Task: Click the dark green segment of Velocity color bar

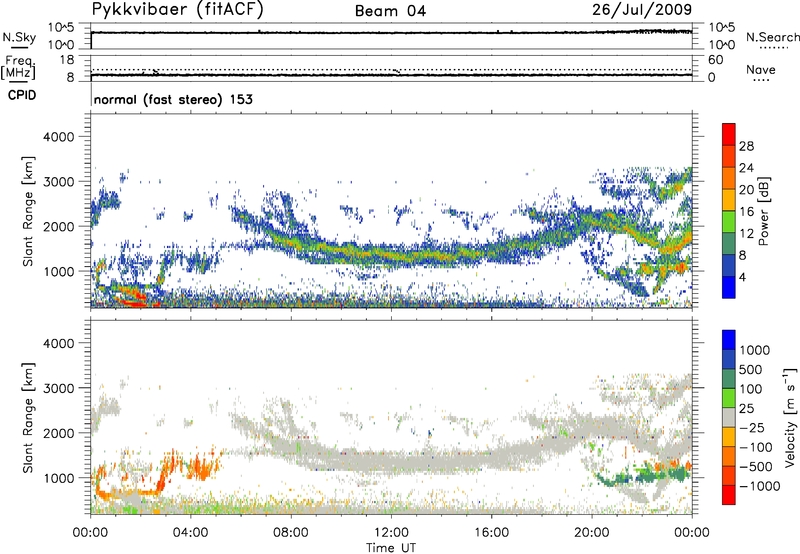Action: (x=729, y=379)
